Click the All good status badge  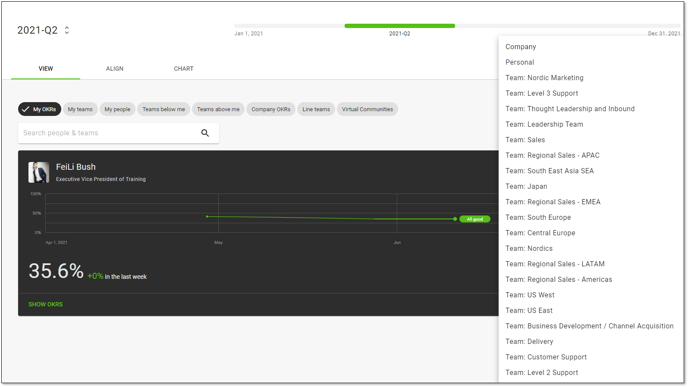[x=475, y=219]
